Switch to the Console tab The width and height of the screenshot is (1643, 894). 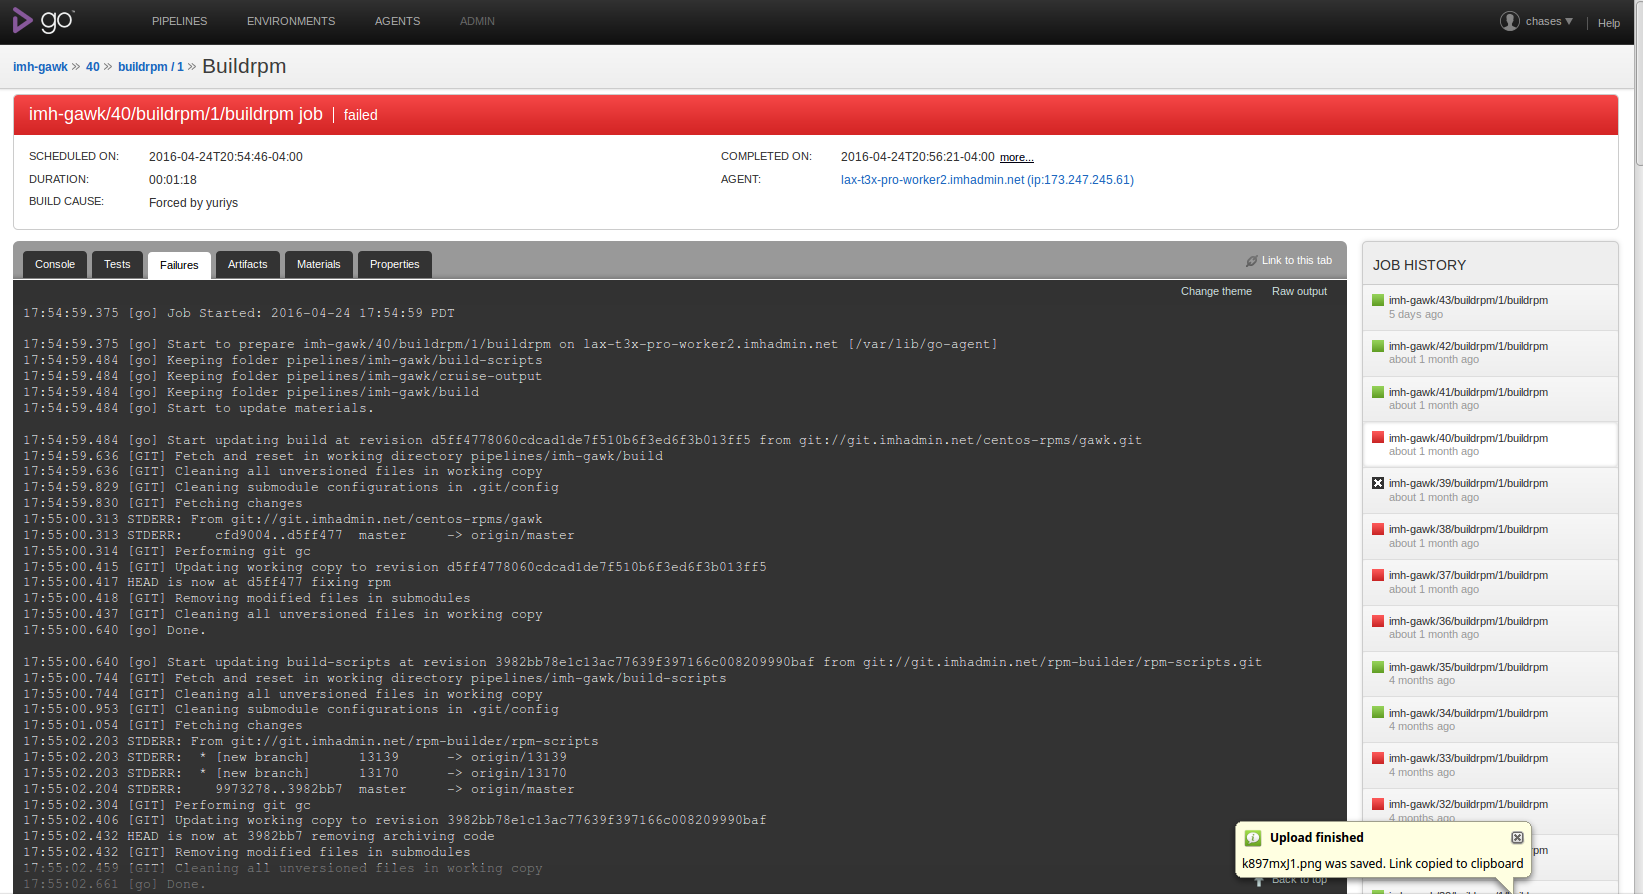pyautogui.click(x=55, y=265)
